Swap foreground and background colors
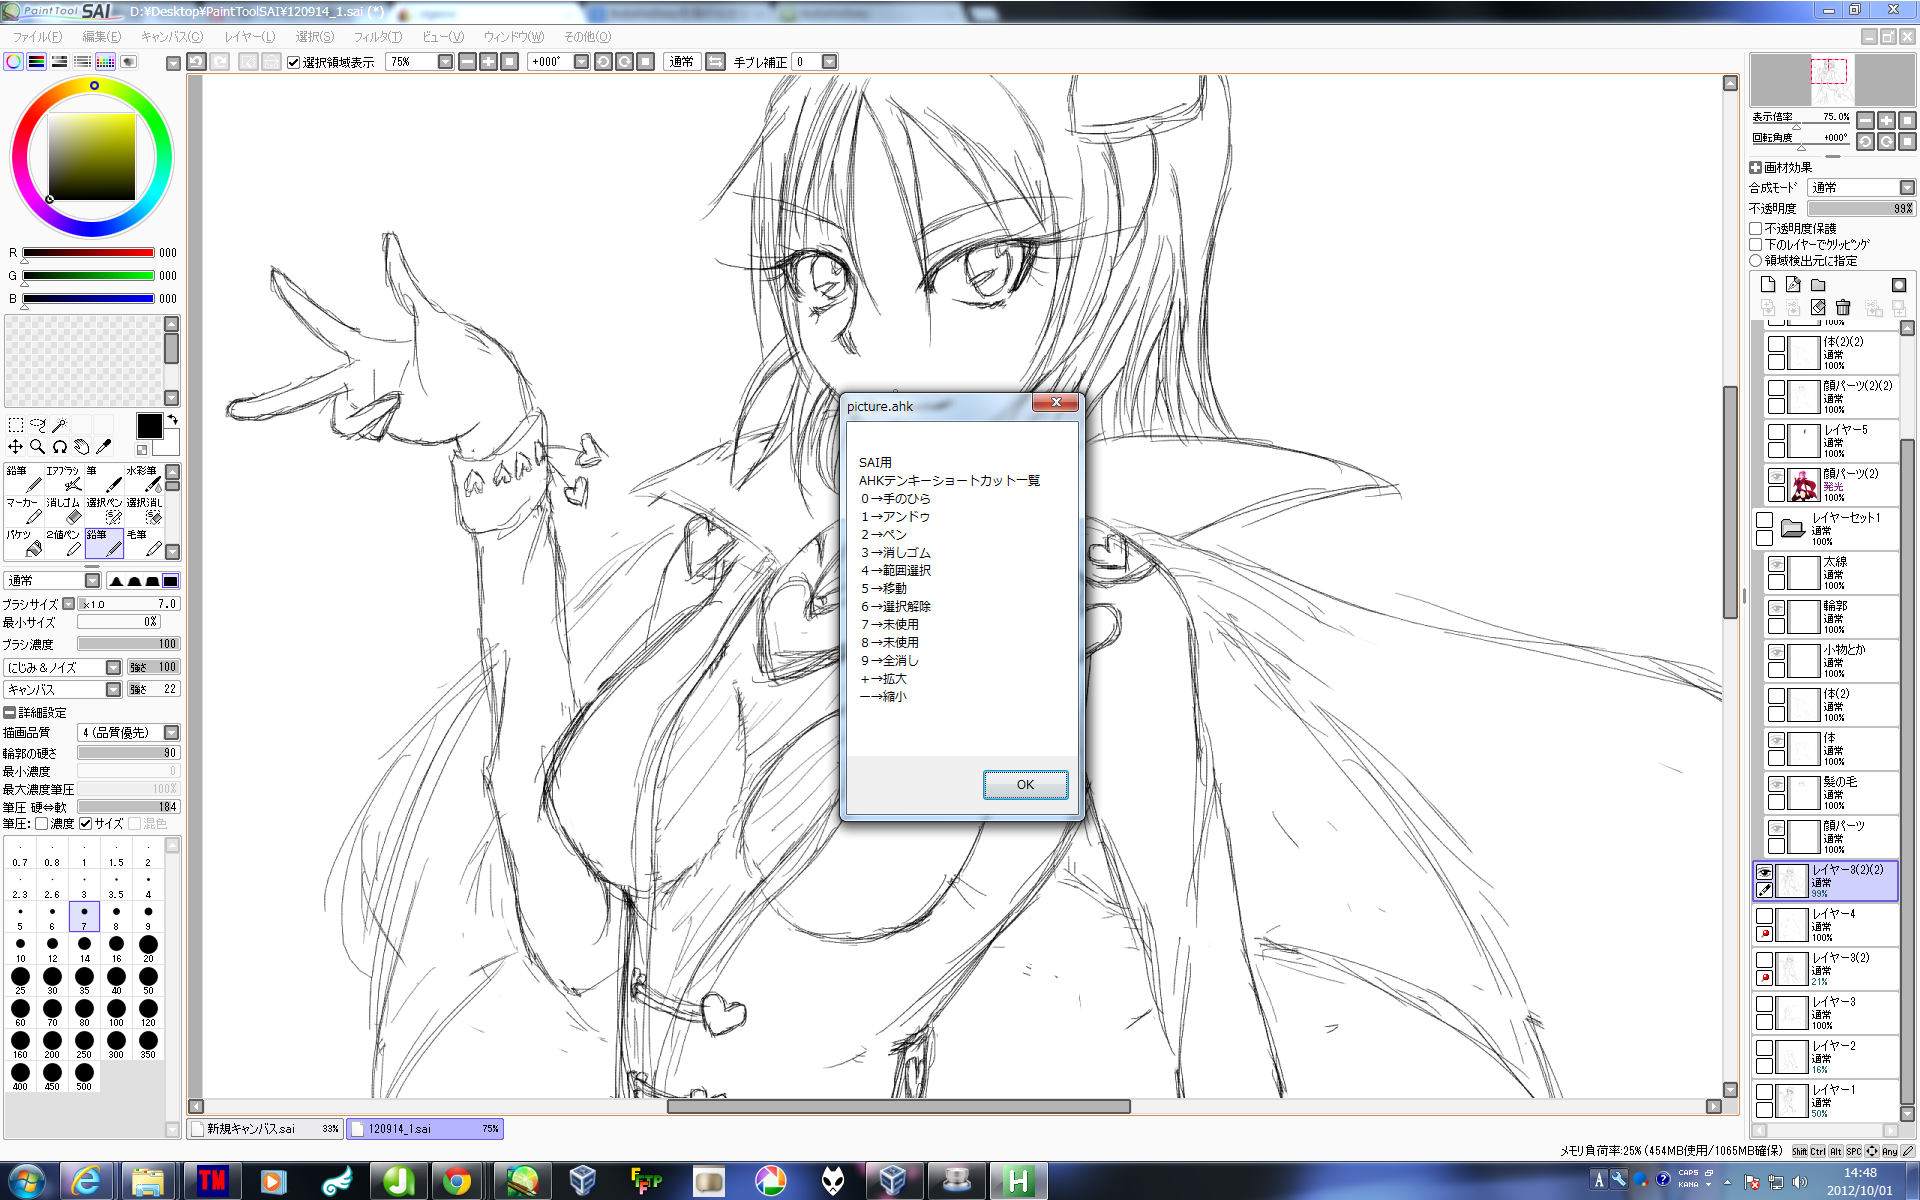1920x1200 pixels. [172, 420]
